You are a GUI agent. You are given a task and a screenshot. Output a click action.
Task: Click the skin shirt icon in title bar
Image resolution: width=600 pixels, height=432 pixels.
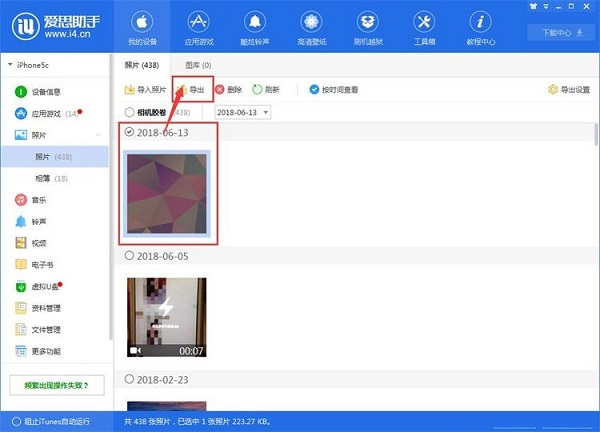pos(533,6)
